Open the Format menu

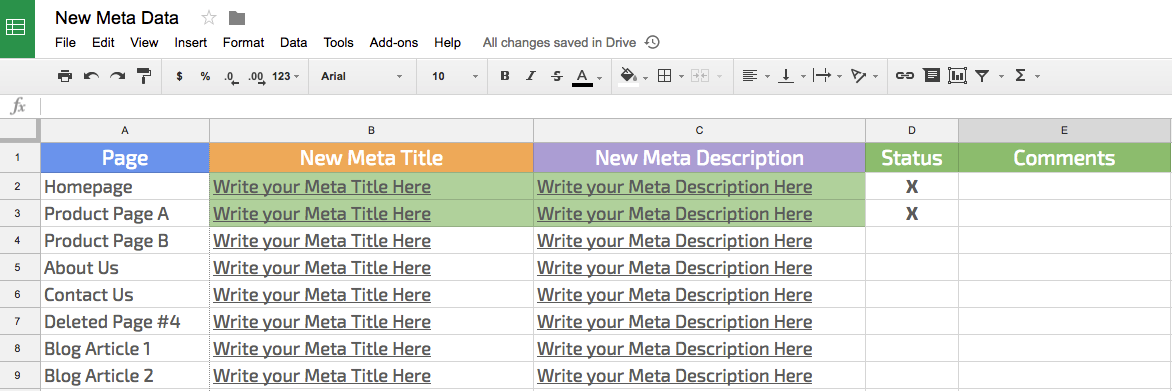pos(244,43)
